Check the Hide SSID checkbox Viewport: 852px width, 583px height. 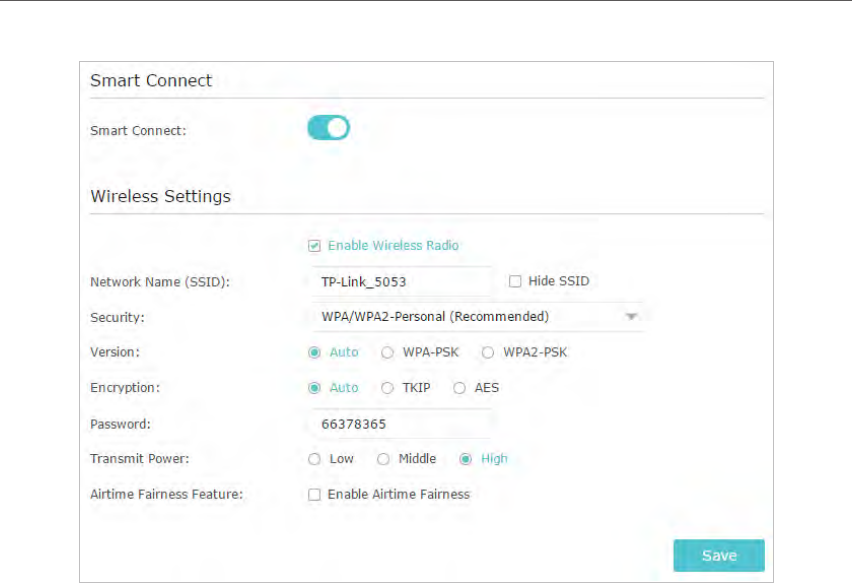(515, 281)
